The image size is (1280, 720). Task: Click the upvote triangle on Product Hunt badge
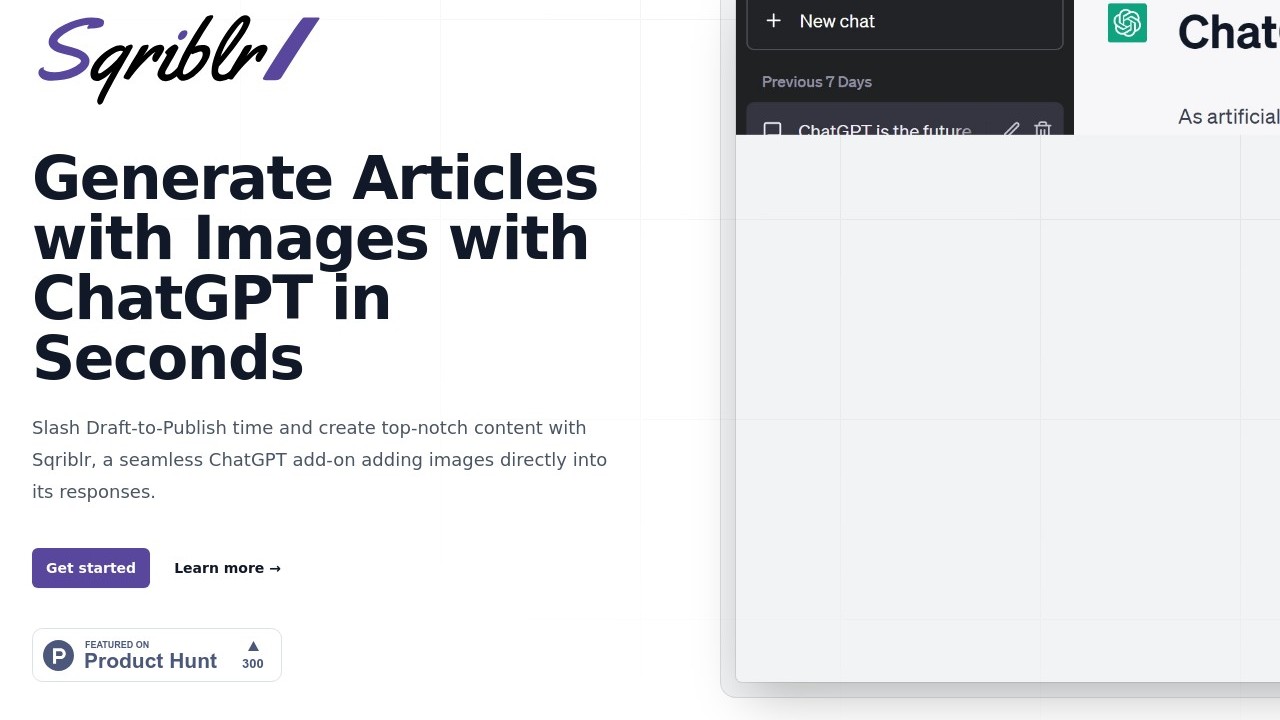pyautogui.click(x=253, y=646)
